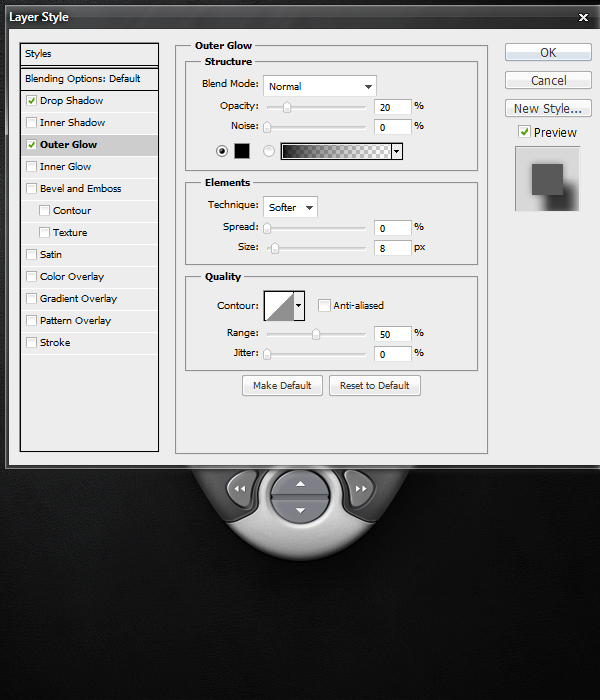Click the black glow color swatch
Viewport: 600px width, 700px height.
(x=242, y=151)
